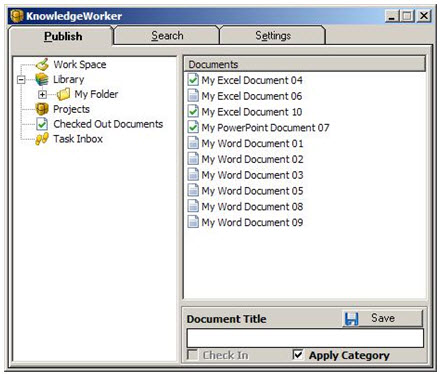This screenshot has width=440, height=374.
Task: Close the KnowledgeWorker window
Action: coord(424,16)
